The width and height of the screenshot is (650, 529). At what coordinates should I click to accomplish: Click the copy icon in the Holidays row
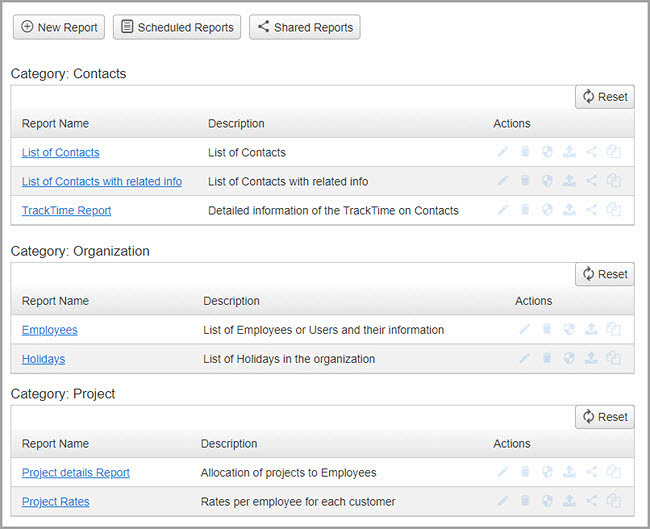pyautogui.click(x=614, y=358)
